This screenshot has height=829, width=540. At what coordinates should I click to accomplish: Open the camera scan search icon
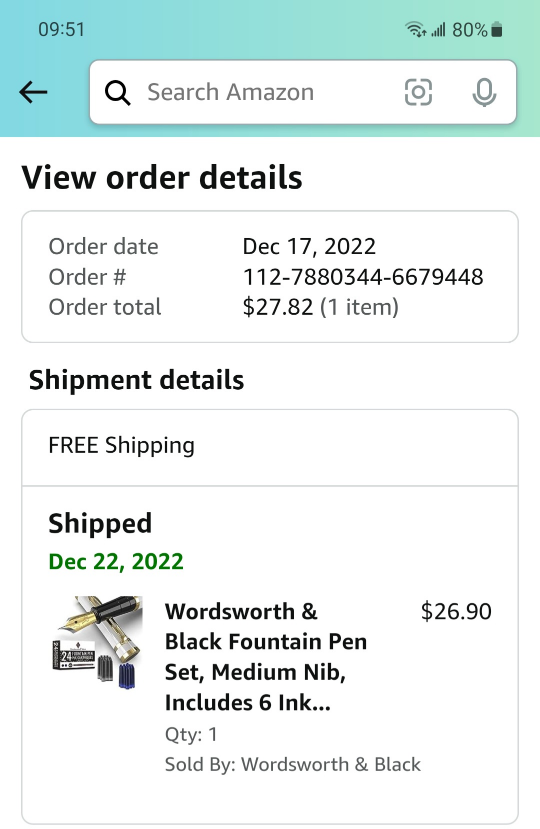pyautogui.click(x=418, y=92)
